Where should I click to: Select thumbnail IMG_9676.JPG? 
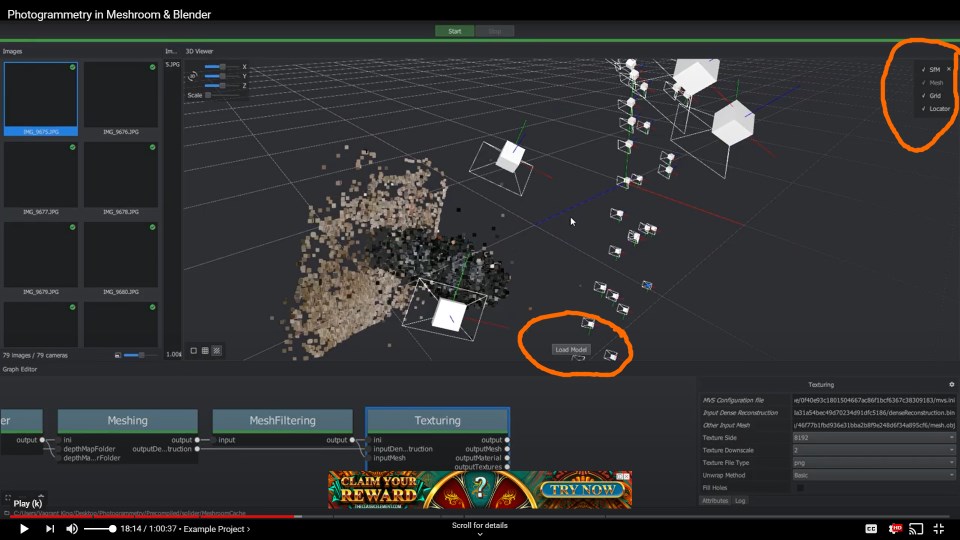point(121,99)
